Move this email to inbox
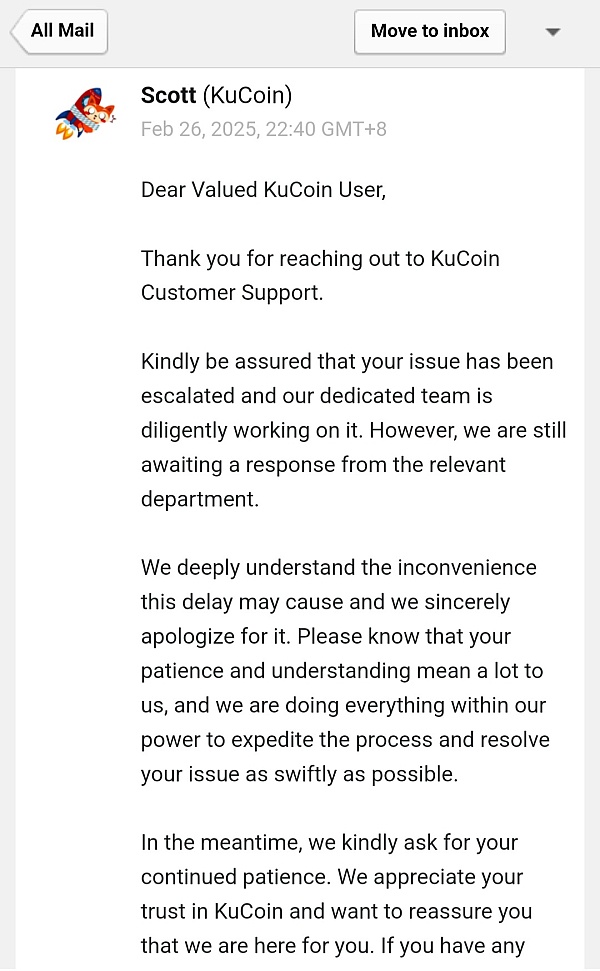This screenshot has width=600, height=971. coord(430,31)
